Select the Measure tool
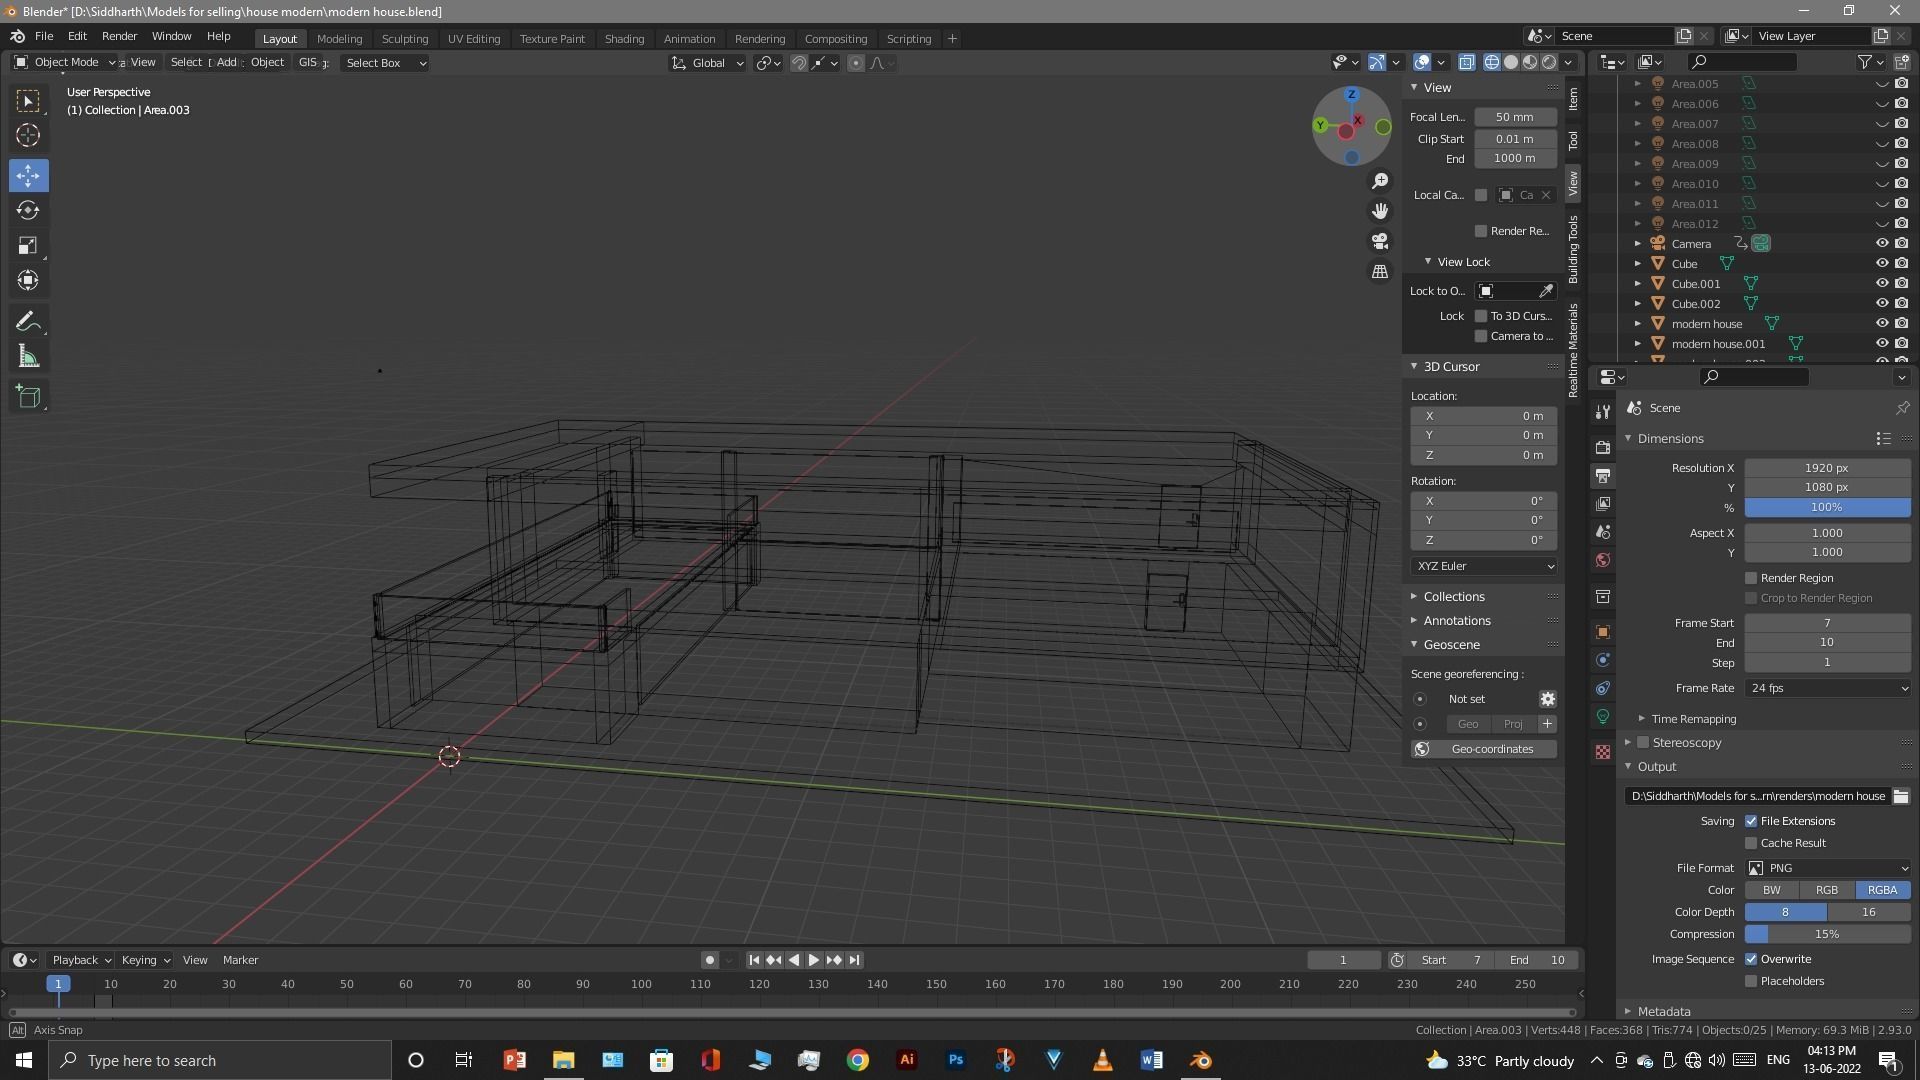The width and height of the screenshot is (1920, 1080). point(28,357)
